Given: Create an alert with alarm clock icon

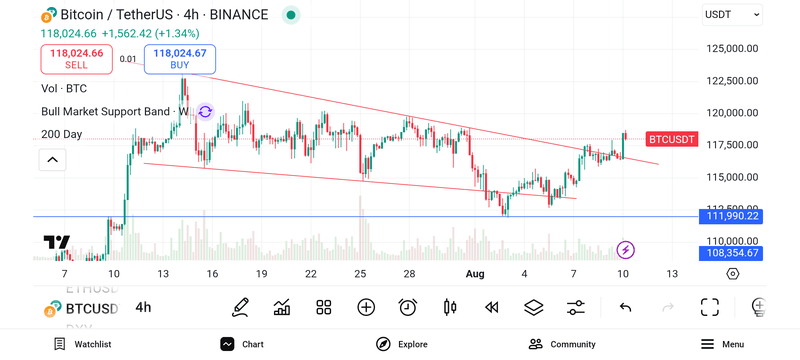Looking at the screenshot, I should [x=408, y=307].
